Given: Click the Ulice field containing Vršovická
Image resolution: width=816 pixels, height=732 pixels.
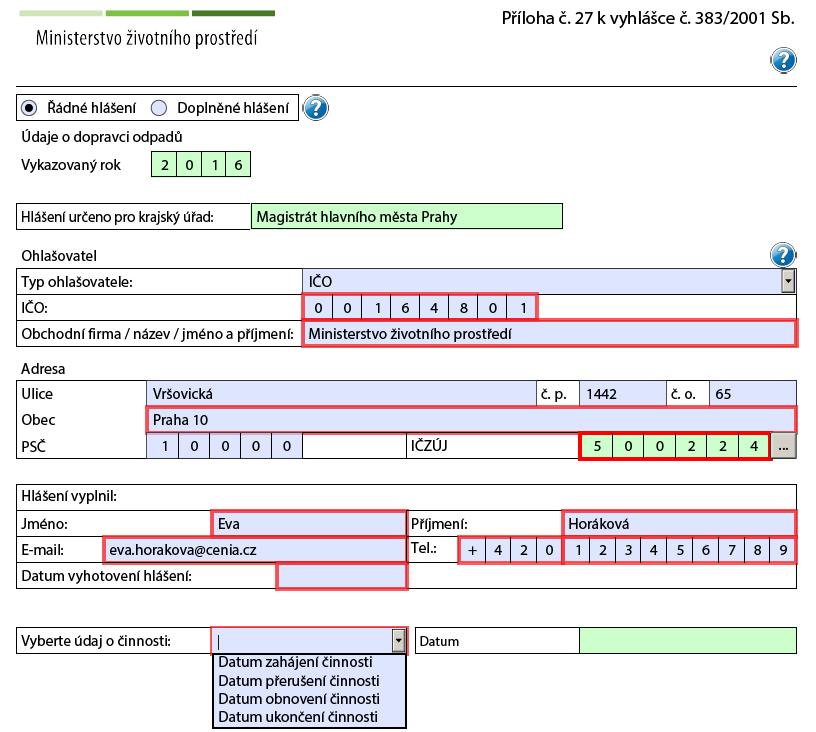Looking at the screenshot, I should (x=341, y=394).
